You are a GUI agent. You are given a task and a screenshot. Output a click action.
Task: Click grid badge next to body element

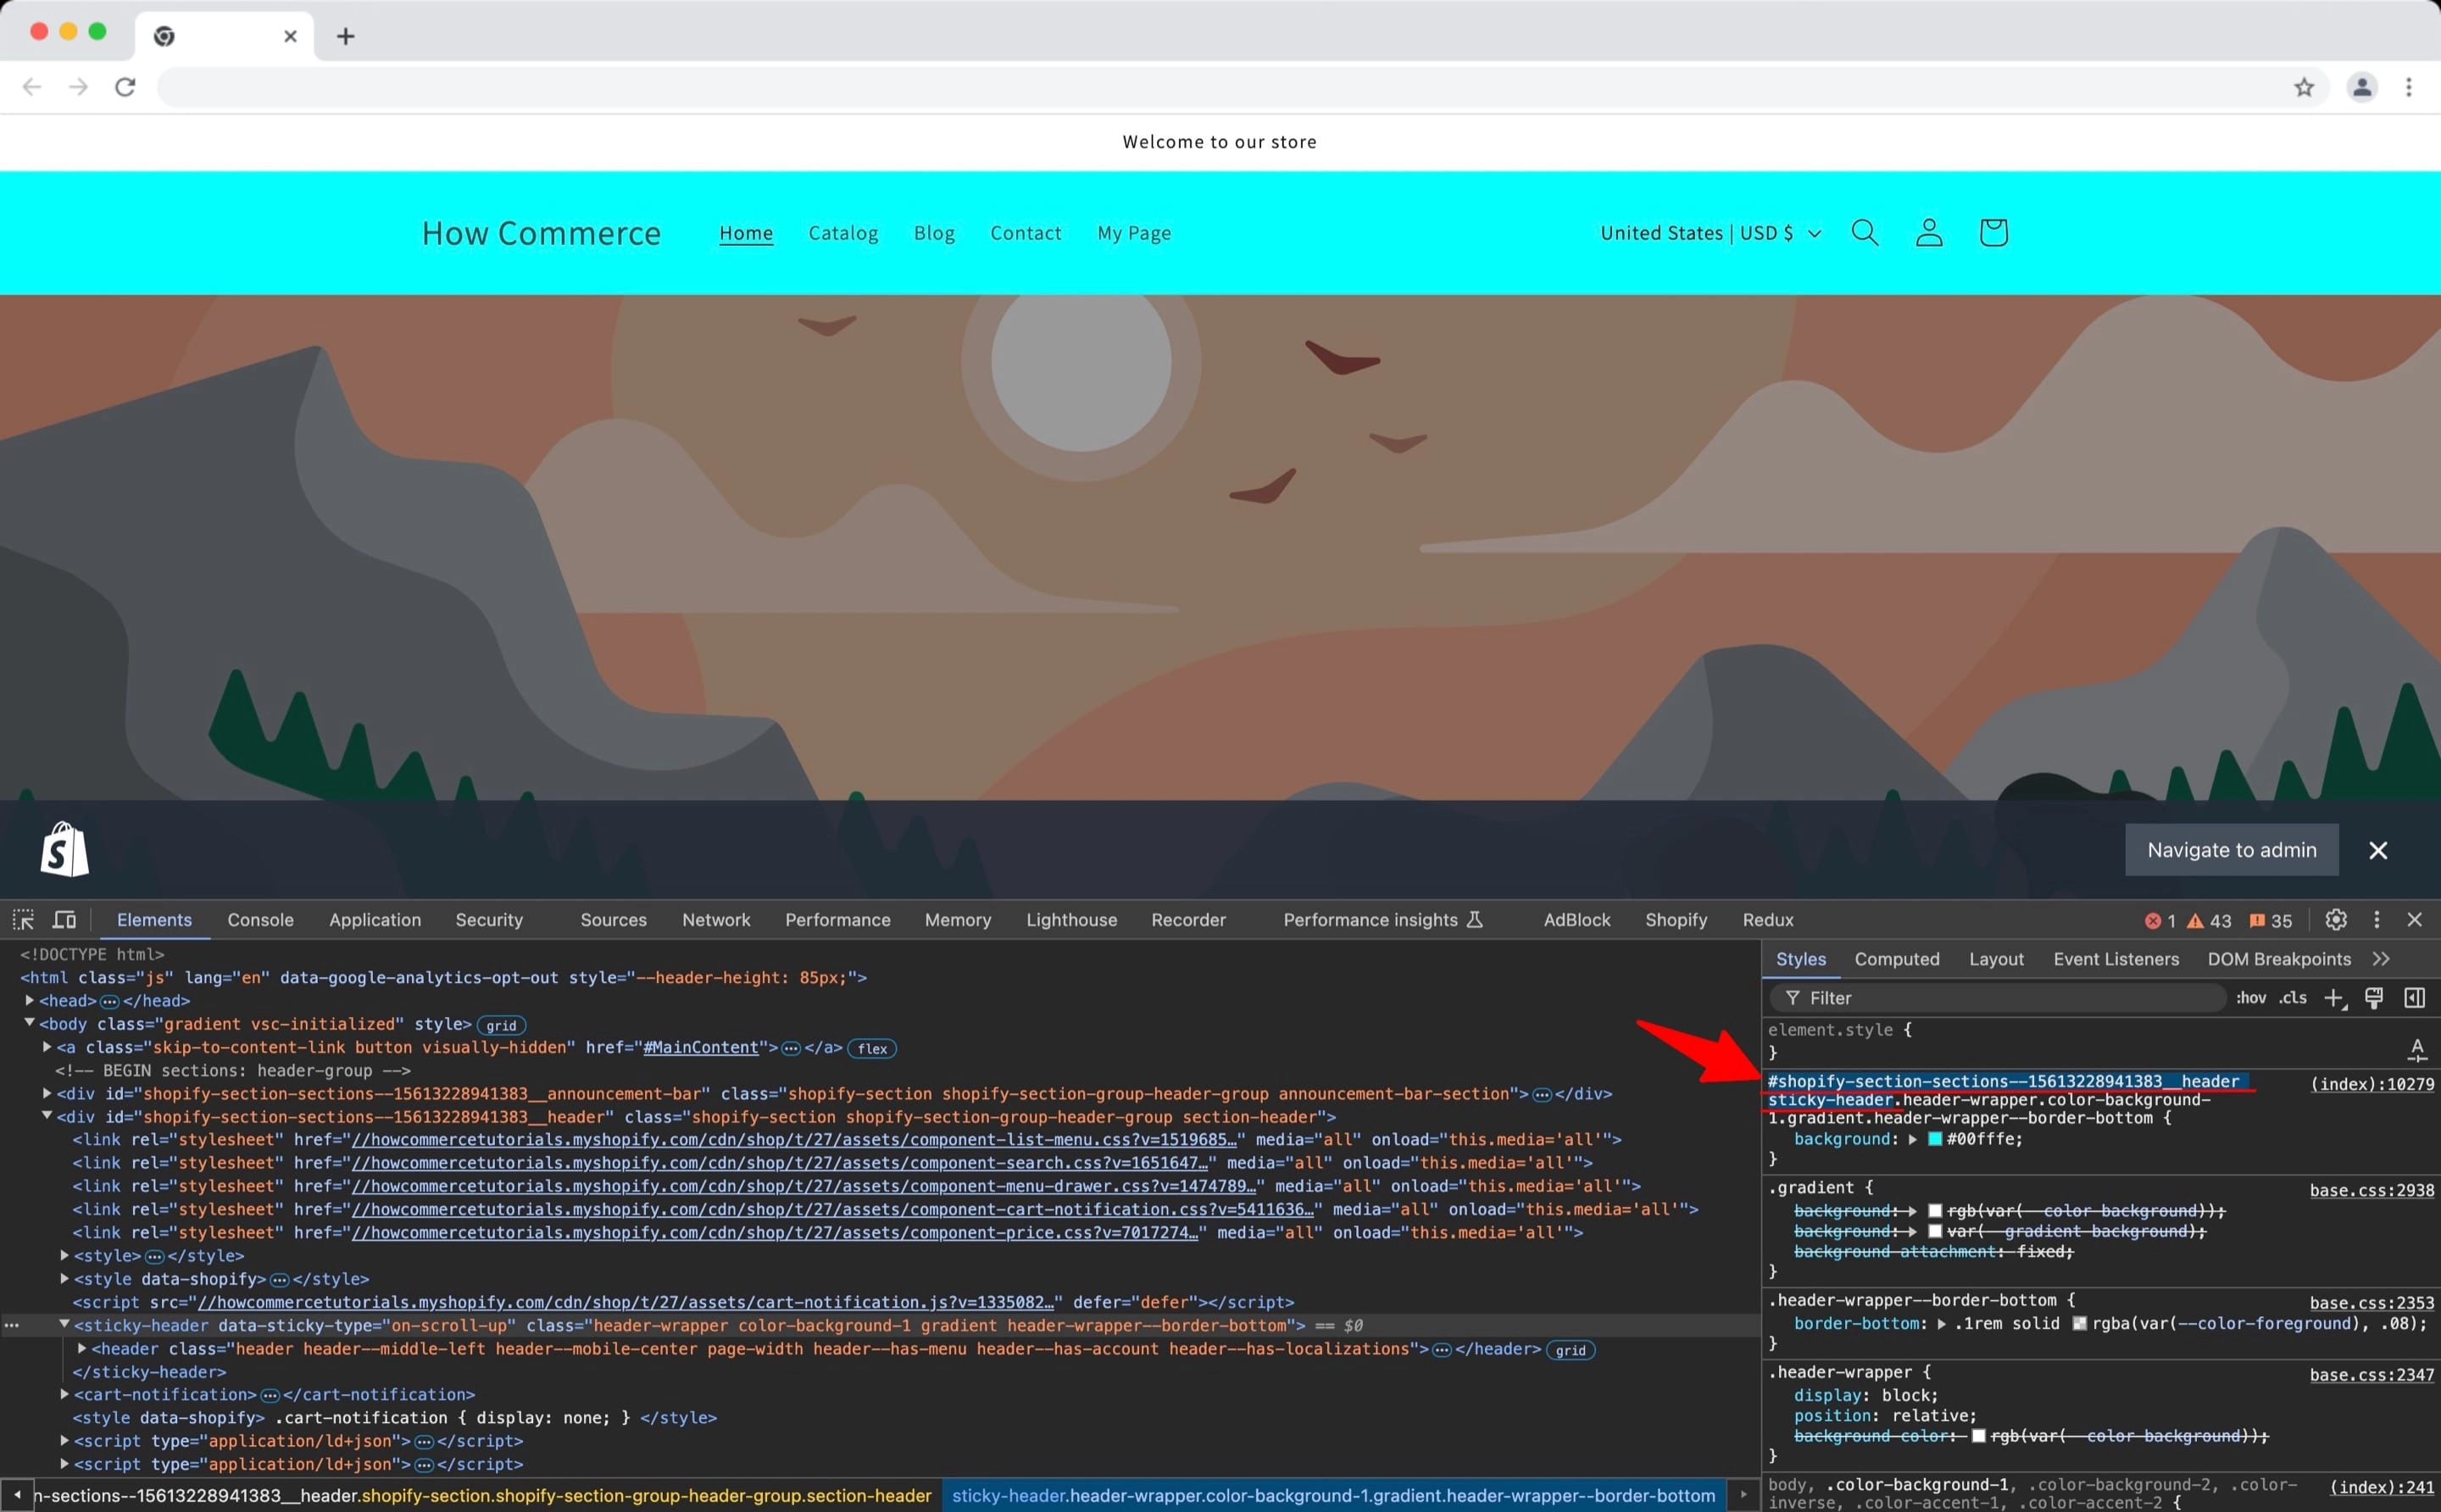point(502,1025)
